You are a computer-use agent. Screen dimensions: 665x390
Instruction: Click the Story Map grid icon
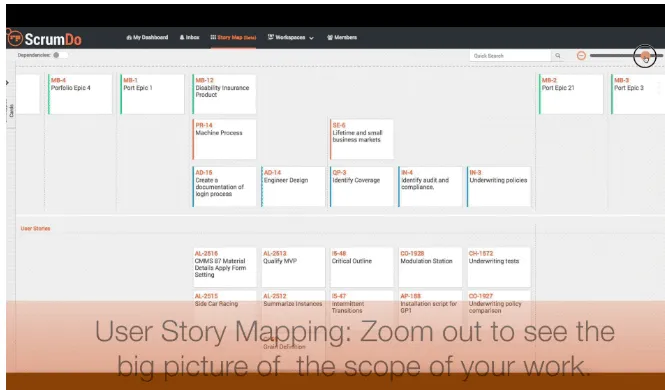point(213,37)
